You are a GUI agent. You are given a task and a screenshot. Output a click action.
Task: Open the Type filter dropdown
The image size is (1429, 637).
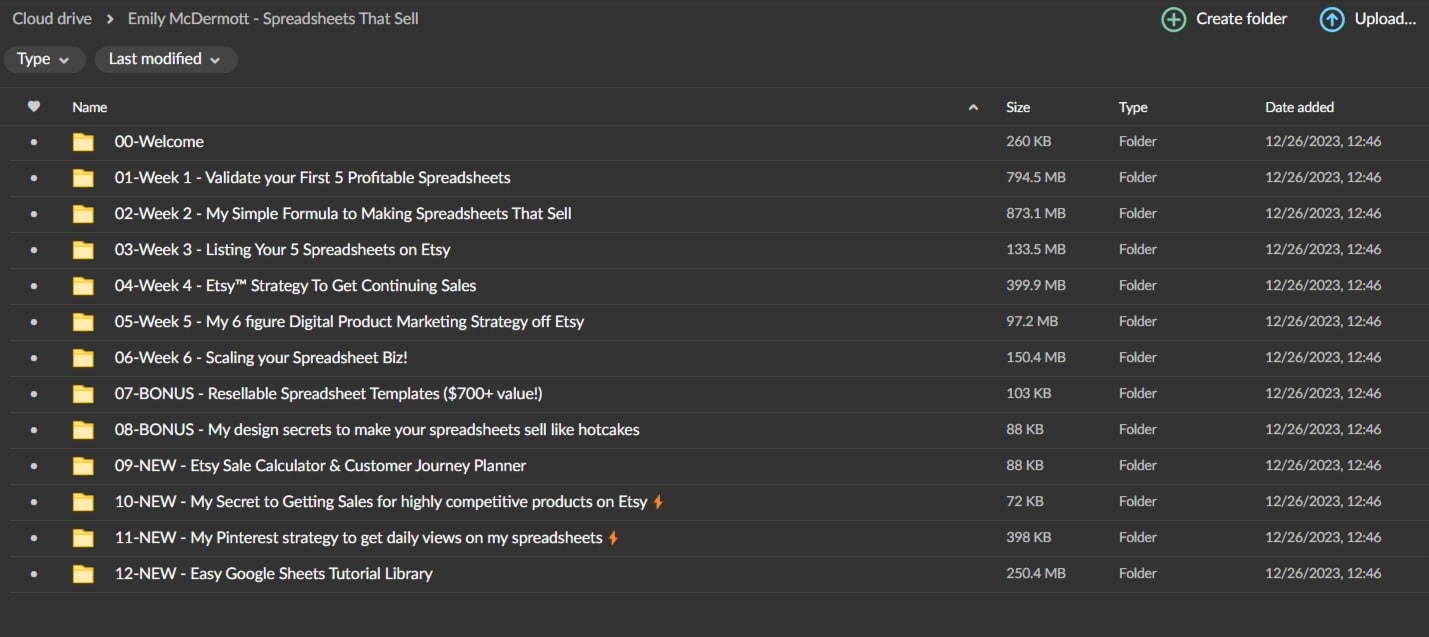[x=44, y=59]
